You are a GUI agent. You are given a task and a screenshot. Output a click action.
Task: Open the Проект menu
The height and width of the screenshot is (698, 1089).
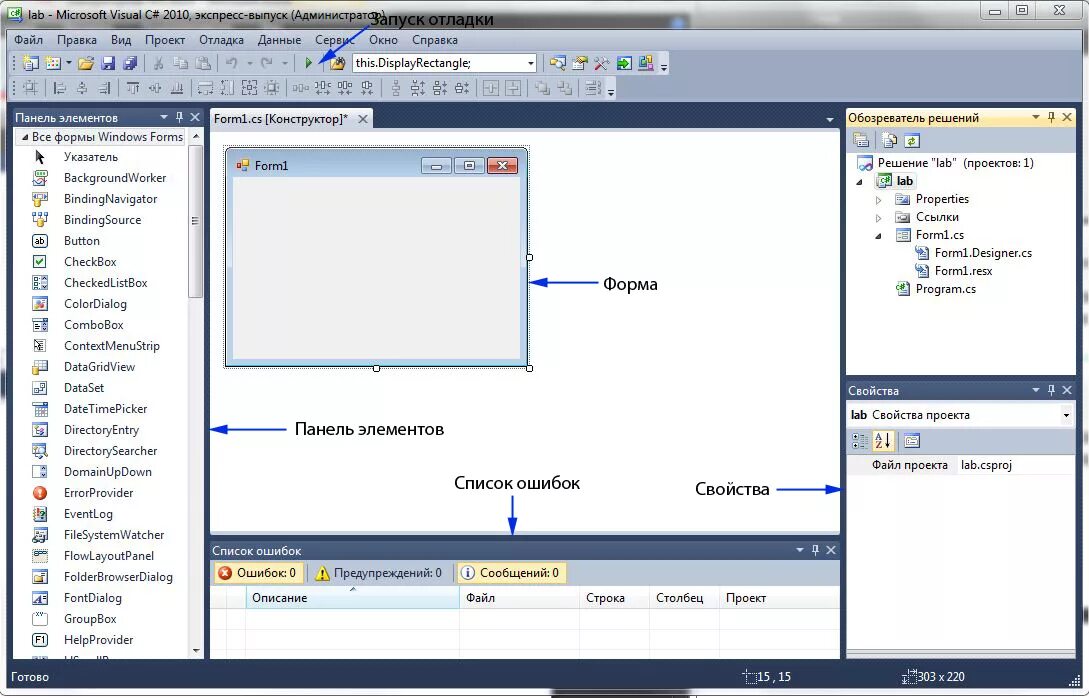(x=165, y=40)
